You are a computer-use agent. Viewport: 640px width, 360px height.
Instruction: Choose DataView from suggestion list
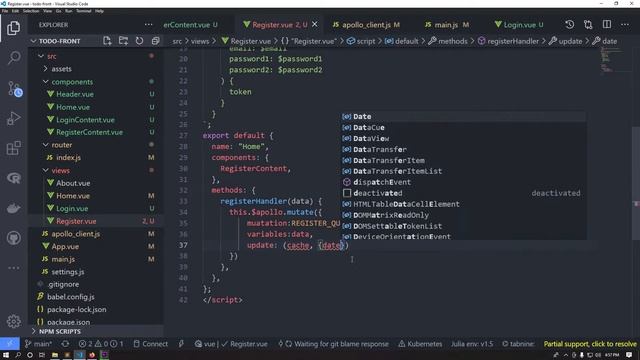click(x=464, y=138)
